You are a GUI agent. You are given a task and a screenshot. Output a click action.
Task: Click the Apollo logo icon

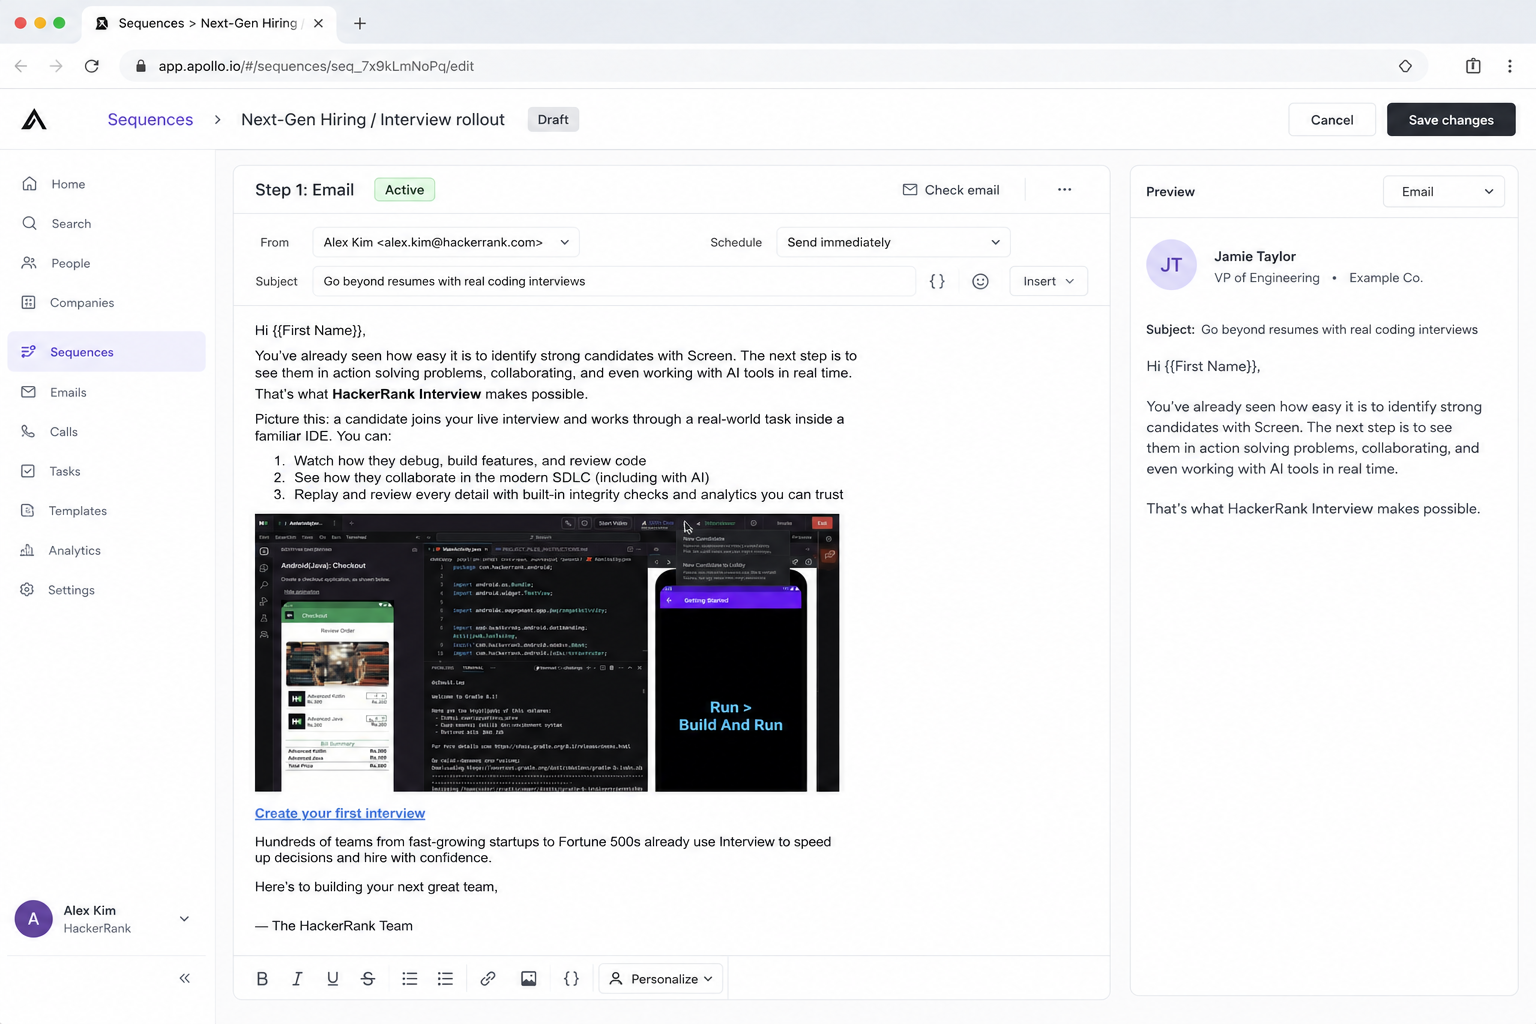point(34,120)
